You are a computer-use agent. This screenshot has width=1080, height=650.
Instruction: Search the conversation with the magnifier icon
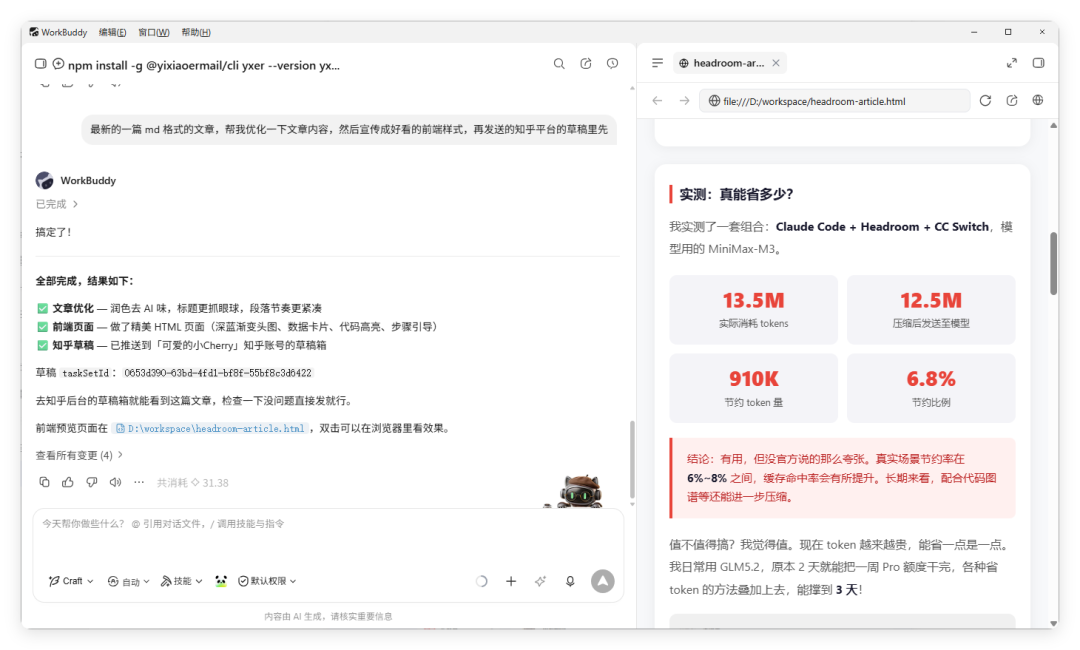click(559, 63)
